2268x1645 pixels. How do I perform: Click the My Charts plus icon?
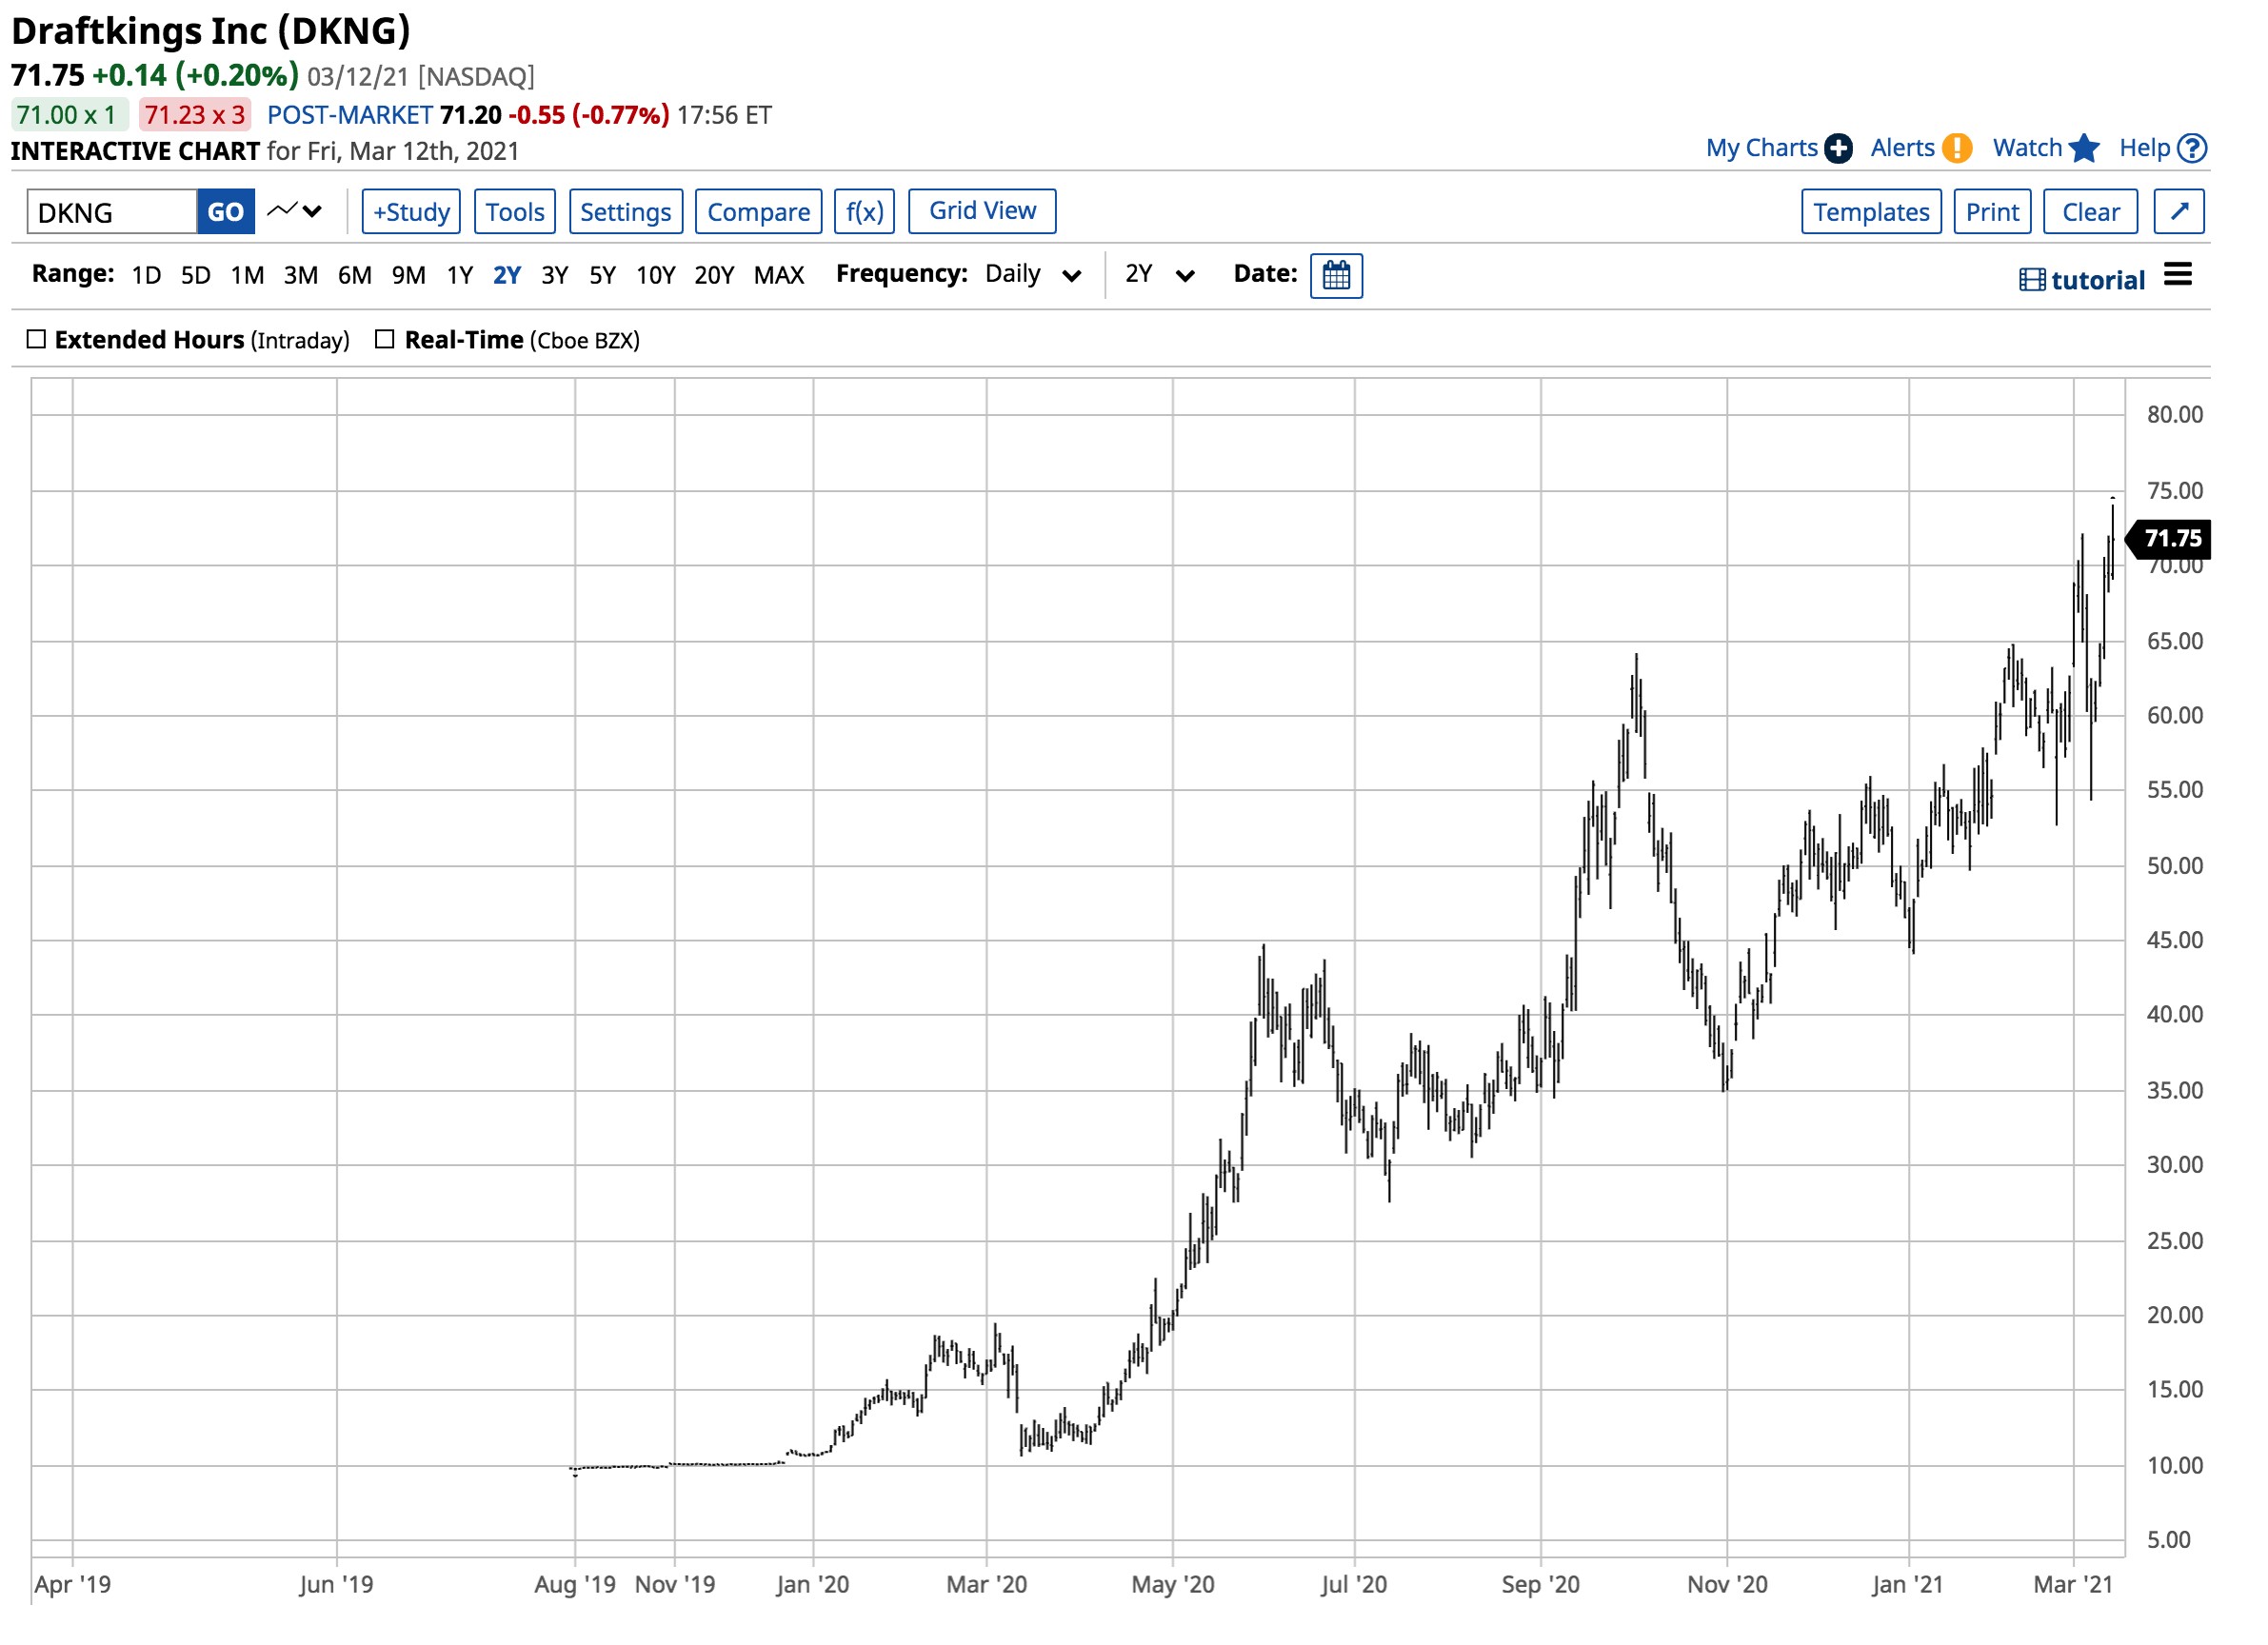pyautogui.click(x=1837, y=149)
